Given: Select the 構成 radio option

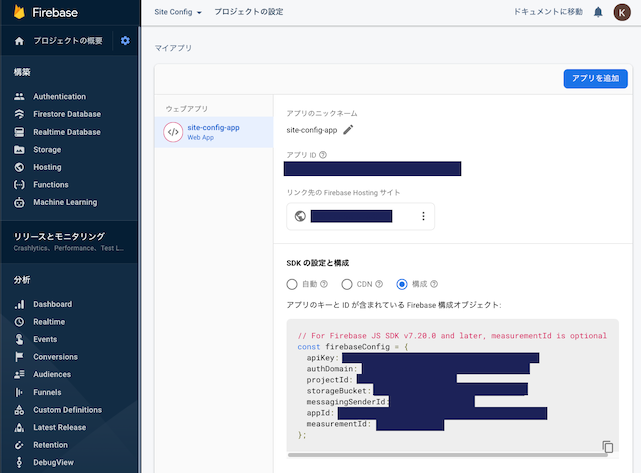Looking at the screenshot, I should [x=402, y=284].
